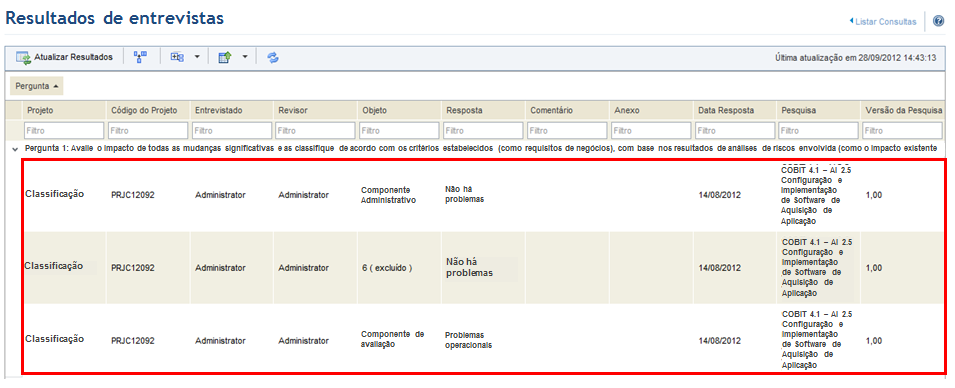Open the export options dropdown arrow

[244, 57]
